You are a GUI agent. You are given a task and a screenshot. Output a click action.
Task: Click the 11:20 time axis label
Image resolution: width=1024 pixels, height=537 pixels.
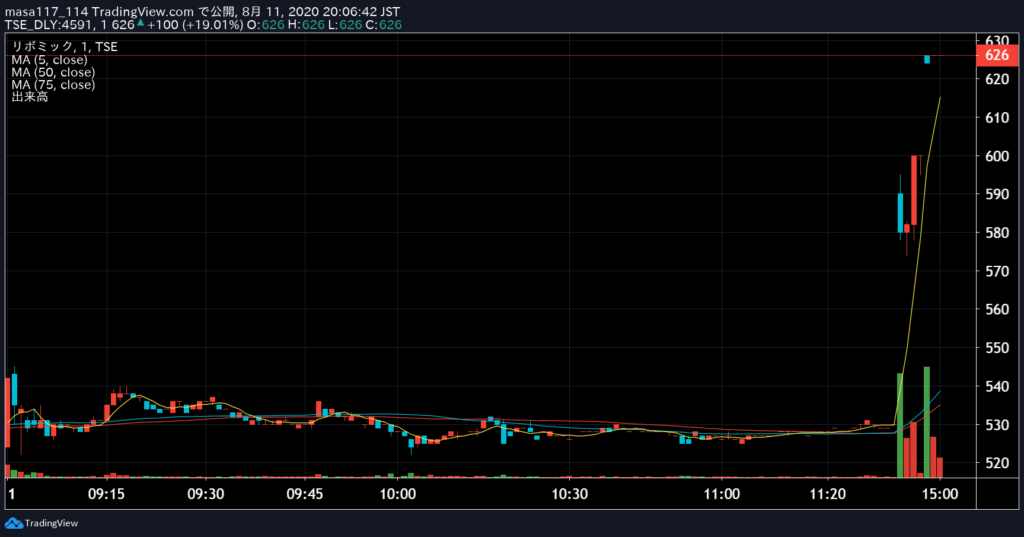(x=827, y=494)
